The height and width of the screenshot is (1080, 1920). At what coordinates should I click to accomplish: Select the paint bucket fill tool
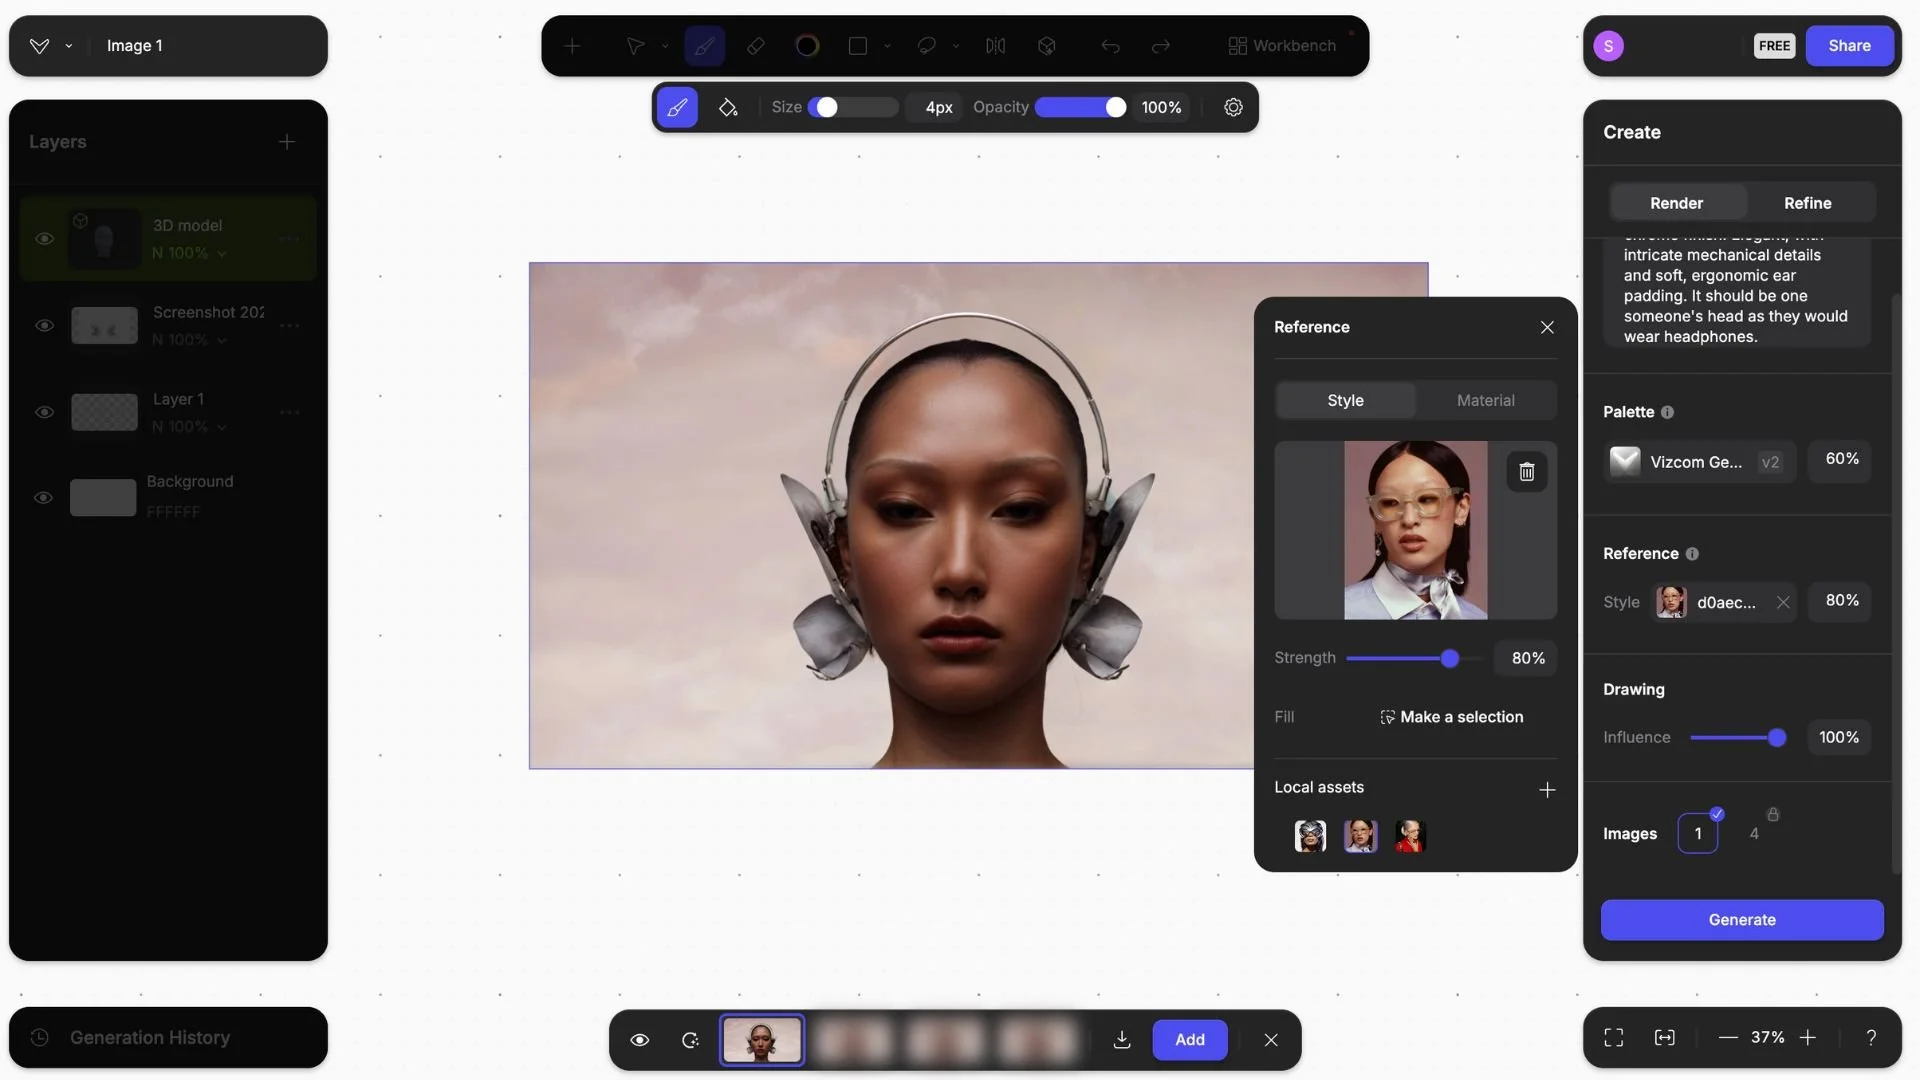[x=728, y=107]
